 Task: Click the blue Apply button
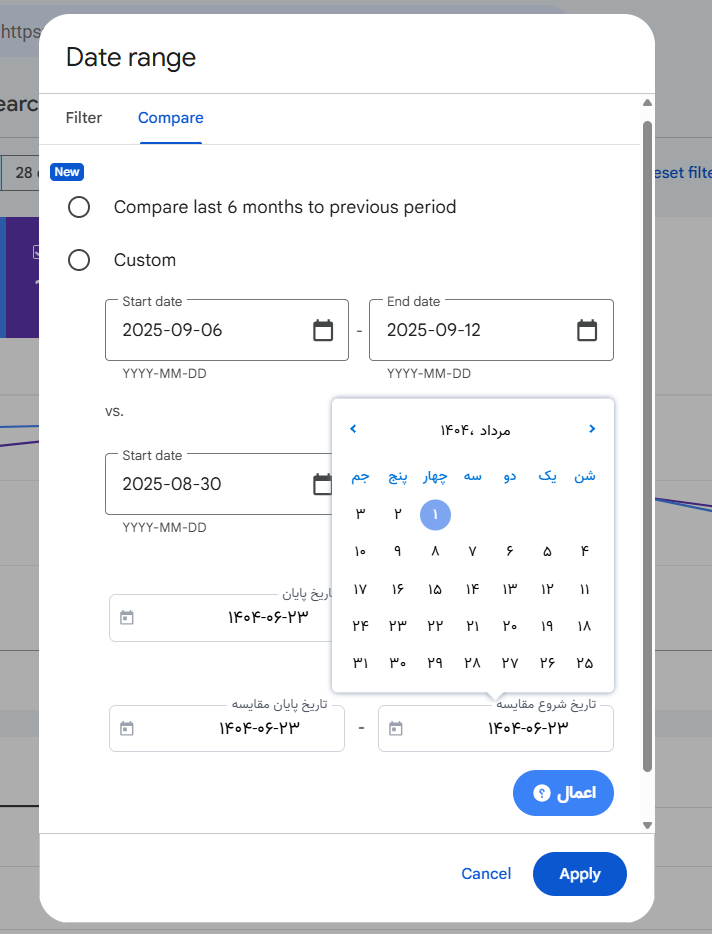579,874
